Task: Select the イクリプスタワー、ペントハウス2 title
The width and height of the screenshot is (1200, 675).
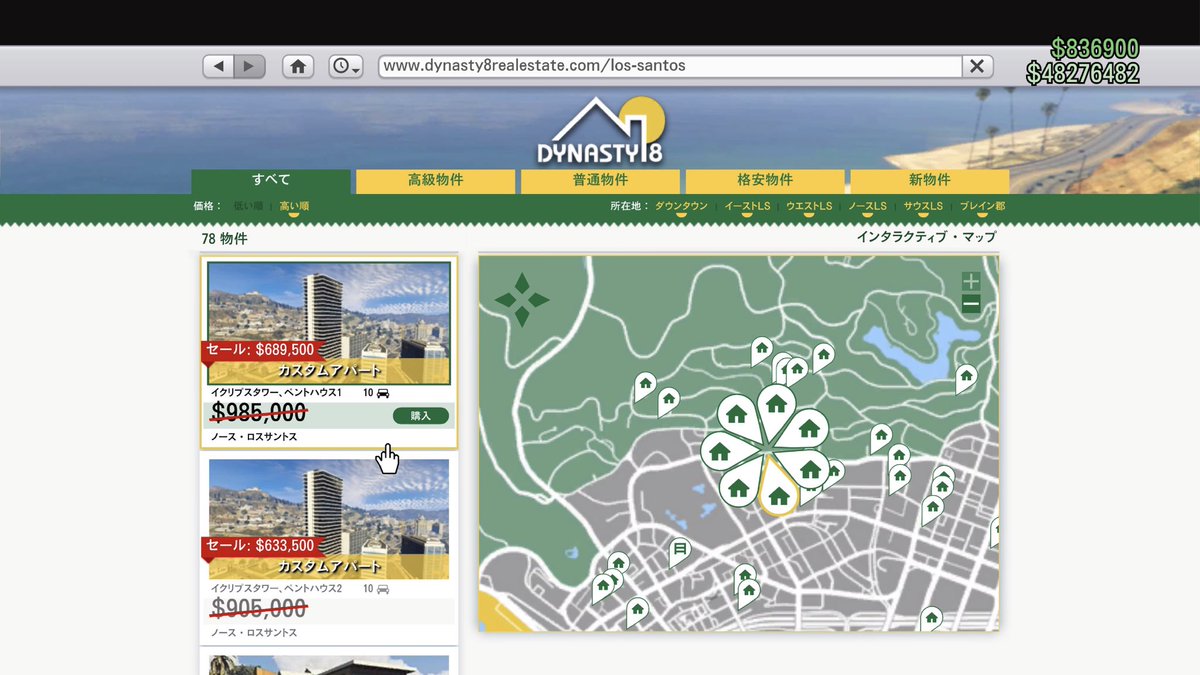Action: (276, 589)
